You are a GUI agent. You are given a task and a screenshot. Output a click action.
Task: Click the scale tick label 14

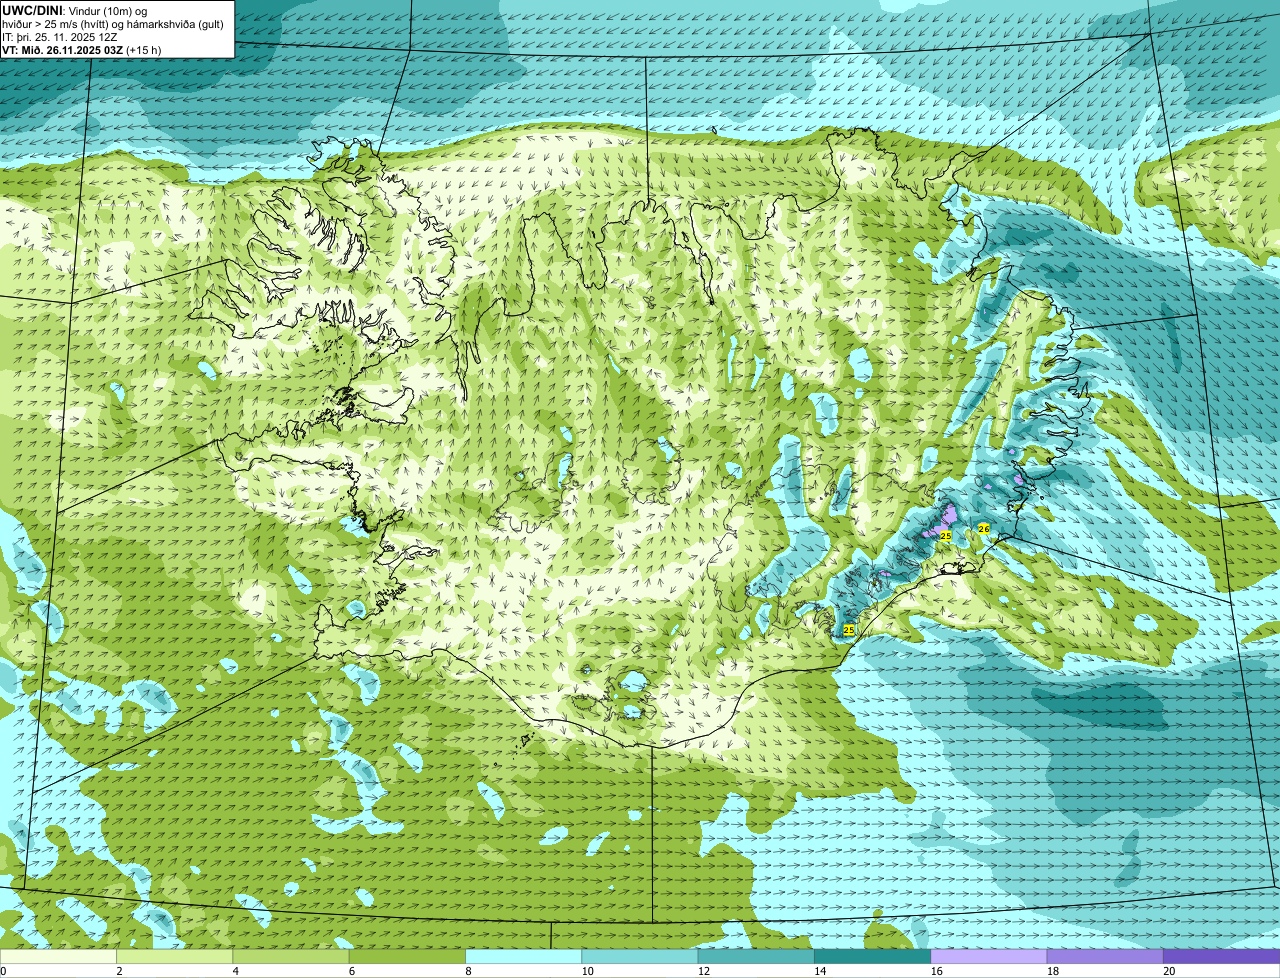(x=820, y=971)
